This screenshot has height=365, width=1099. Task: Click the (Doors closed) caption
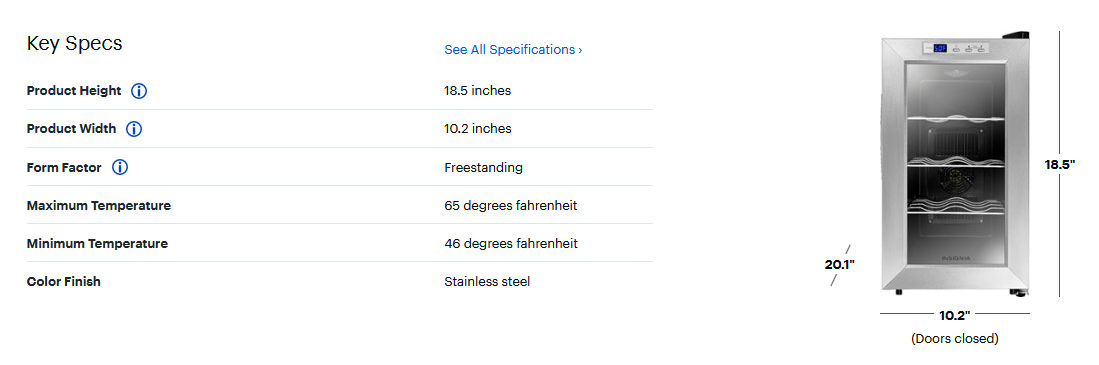click(x=955, y=338)
